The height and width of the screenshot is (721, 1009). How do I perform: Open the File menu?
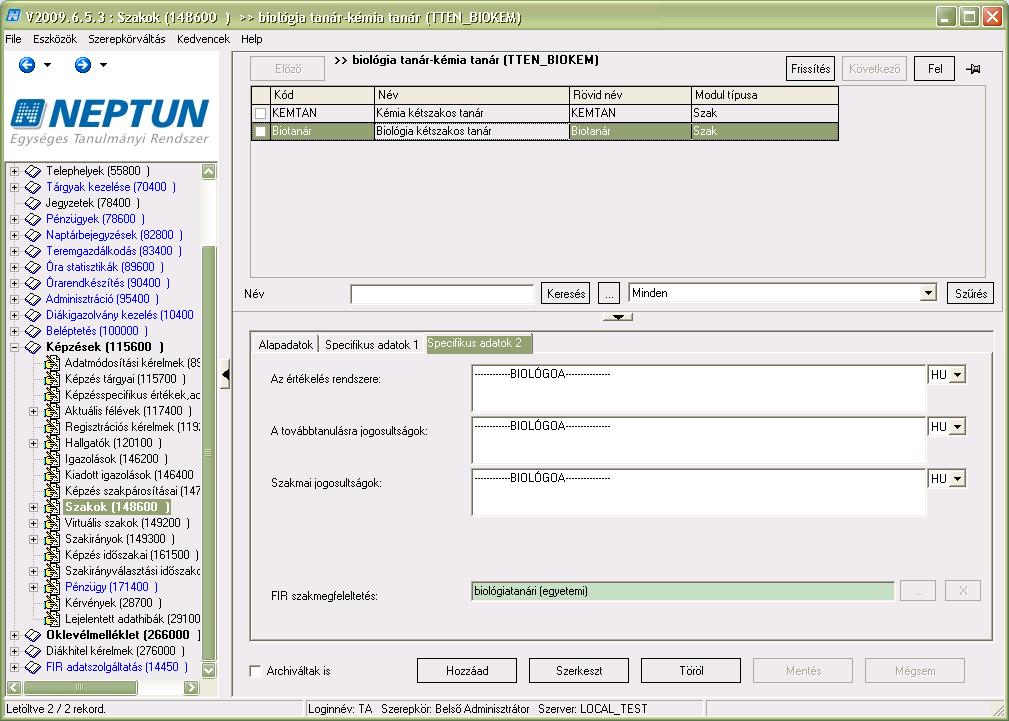click(13, 39)
